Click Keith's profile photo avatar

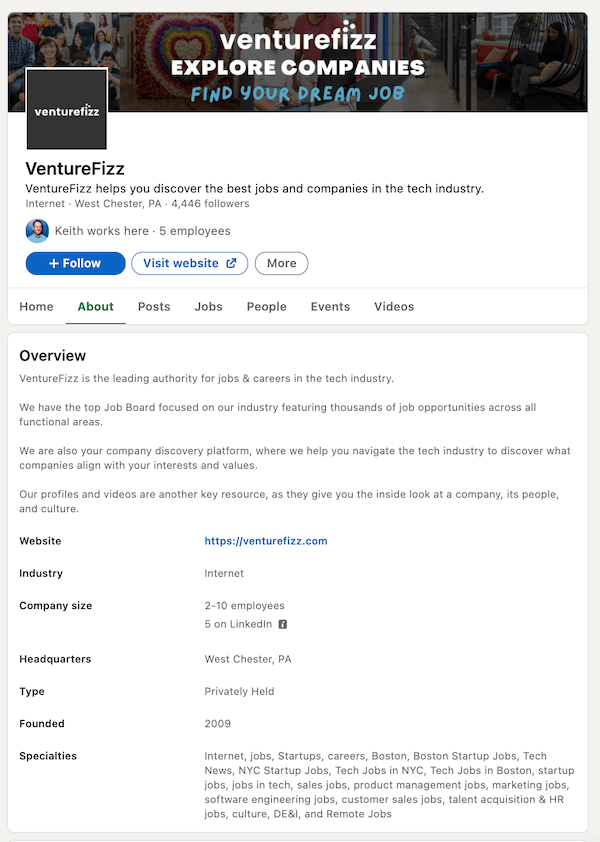37,231
